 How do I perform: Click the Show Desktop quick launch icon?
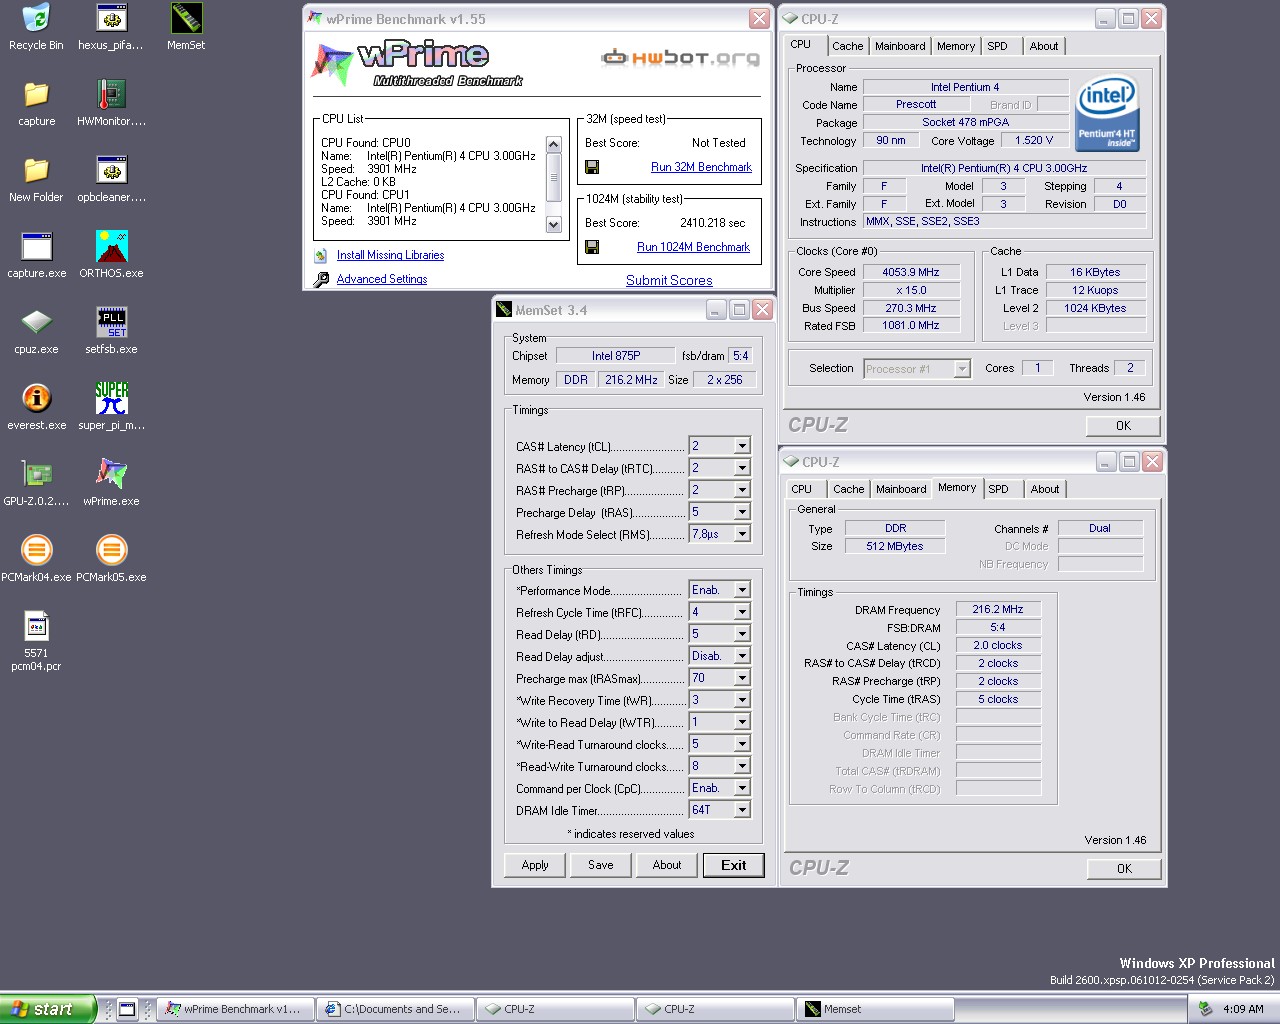pos(127,1009)
